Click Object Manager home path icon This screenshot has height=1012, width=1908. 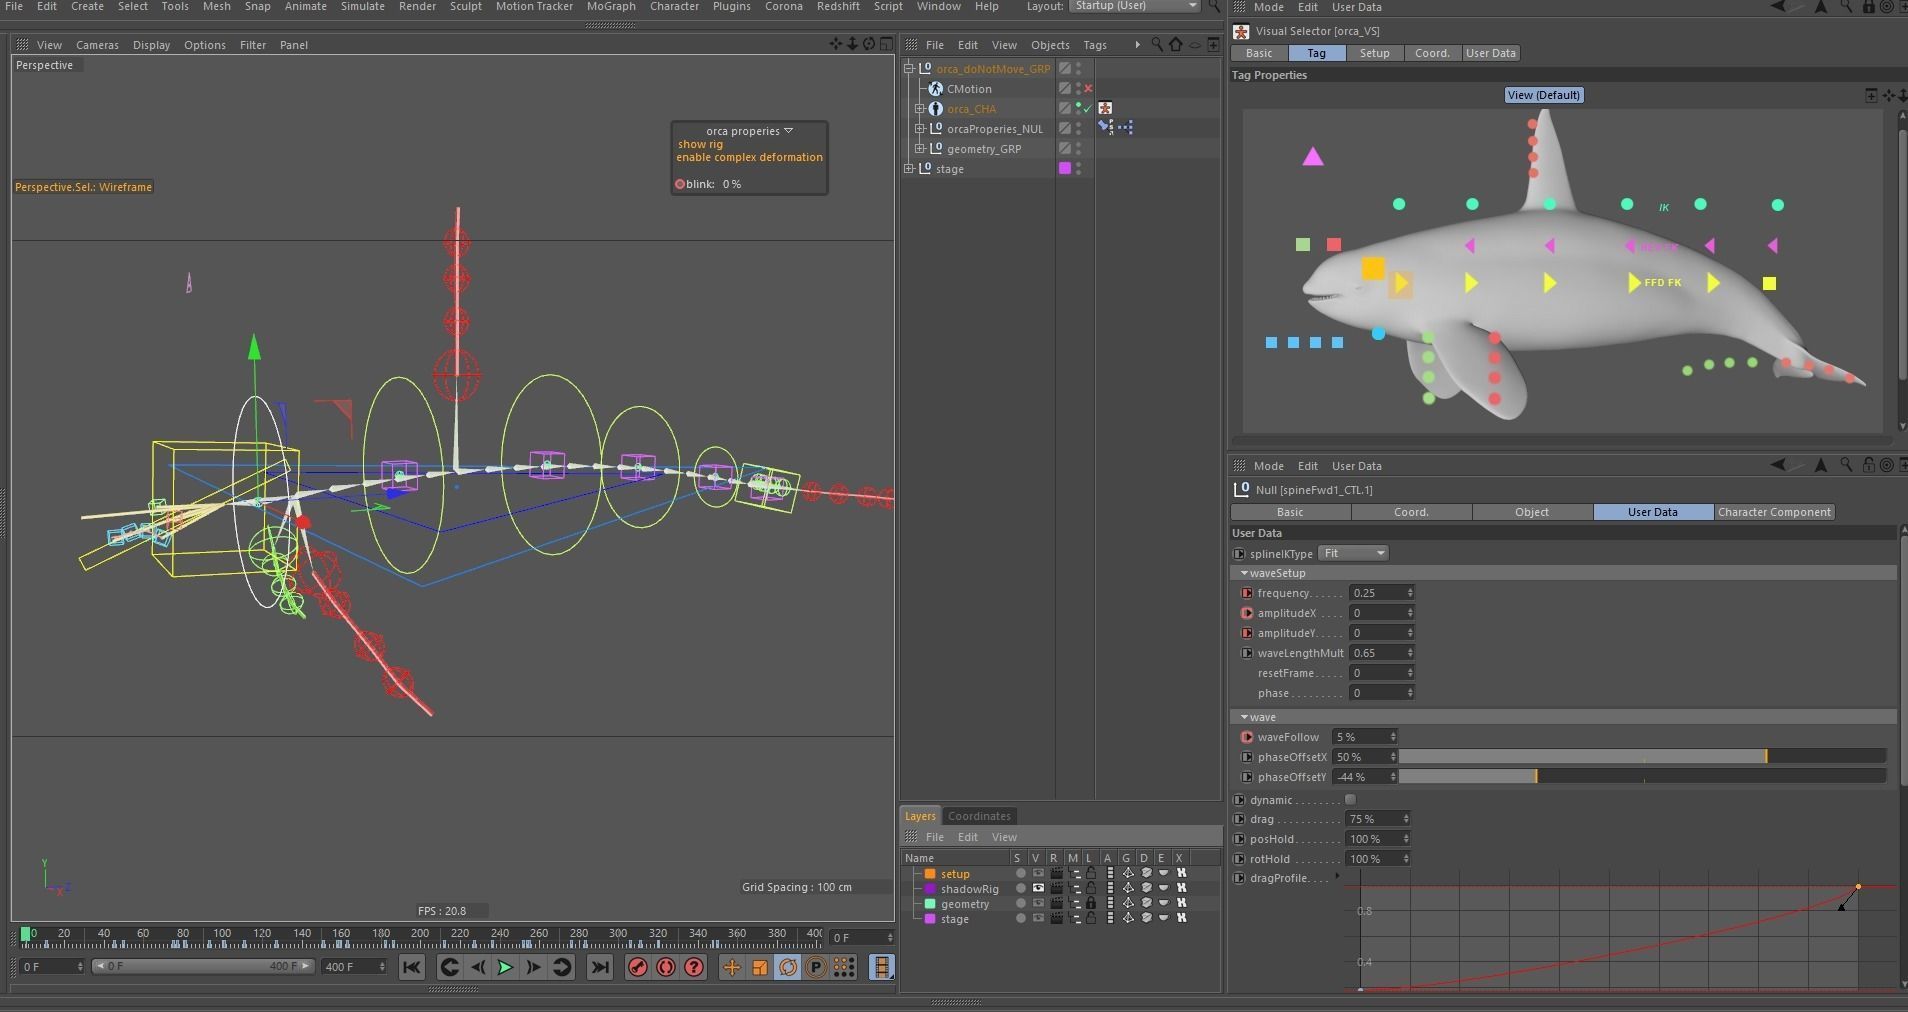[1176, 44]
